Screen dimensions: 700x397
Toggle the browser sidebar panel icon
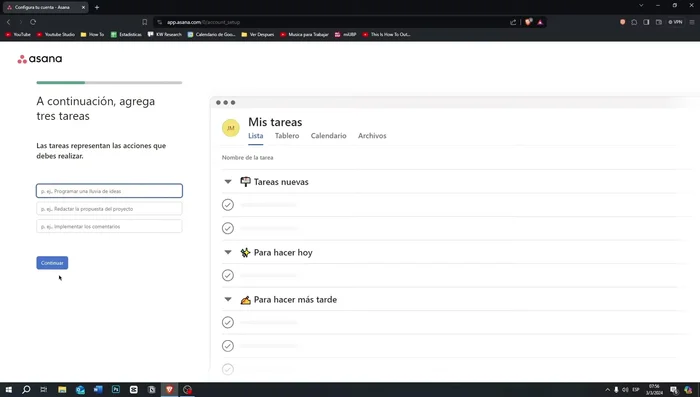click(646, 22)
